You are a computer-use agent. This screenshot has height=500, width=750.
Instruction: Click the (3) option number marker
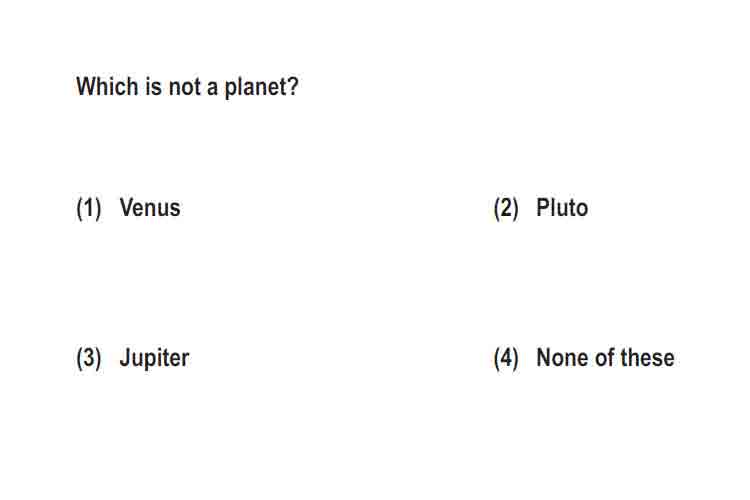pos(89,359)
